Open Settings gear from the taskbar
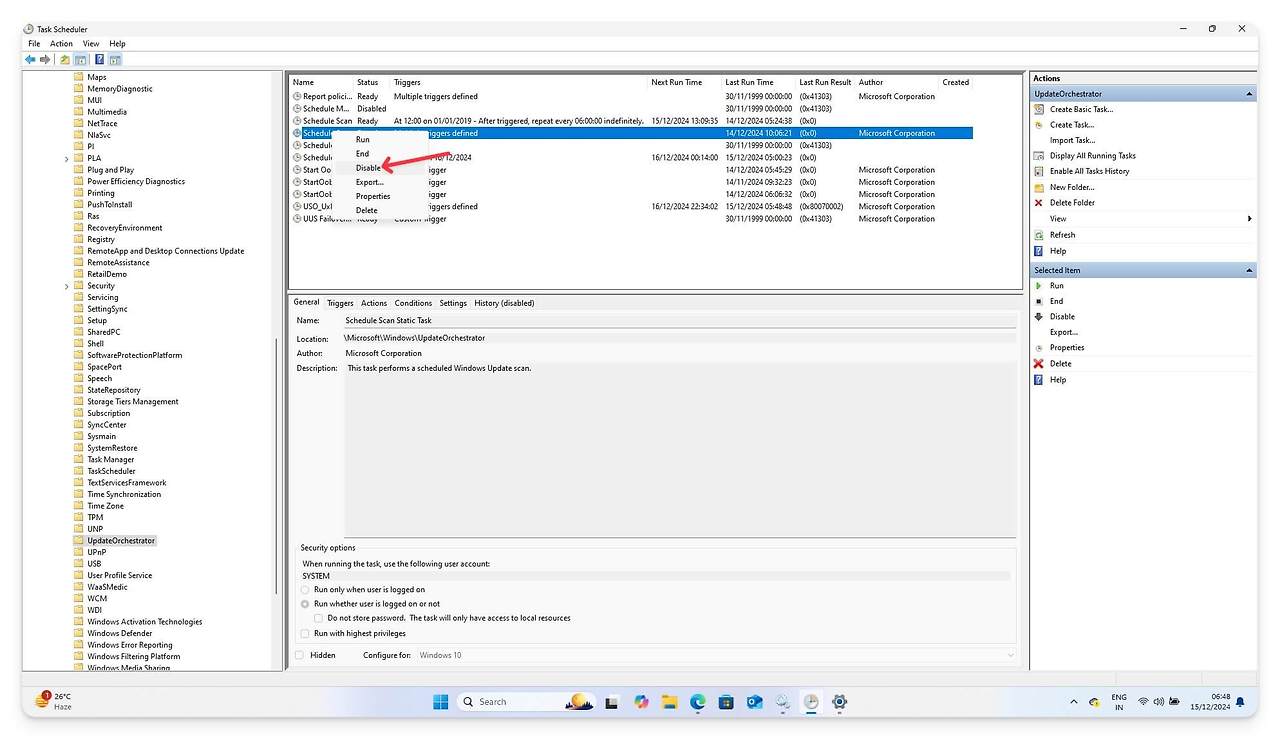Viewport: 1280px width, 739px height. pos(840,702)
